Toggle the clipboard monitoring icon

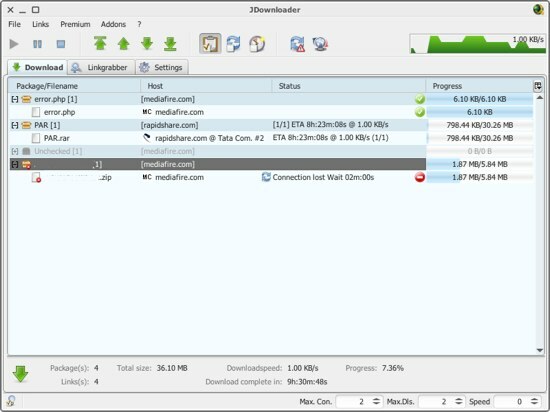coord(210,44)
